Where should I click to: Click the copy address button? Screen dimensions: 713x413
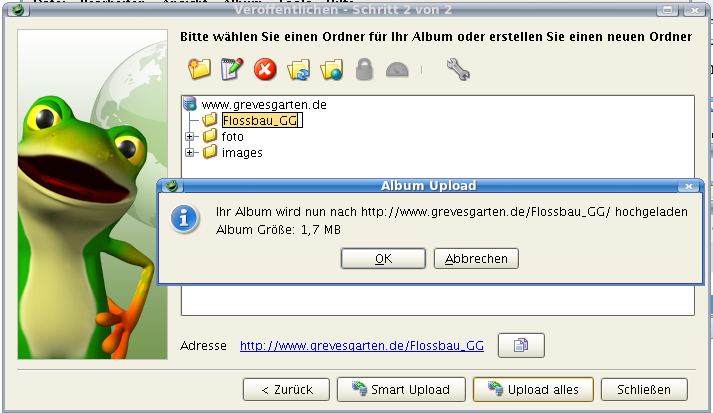tap(521, 345)
